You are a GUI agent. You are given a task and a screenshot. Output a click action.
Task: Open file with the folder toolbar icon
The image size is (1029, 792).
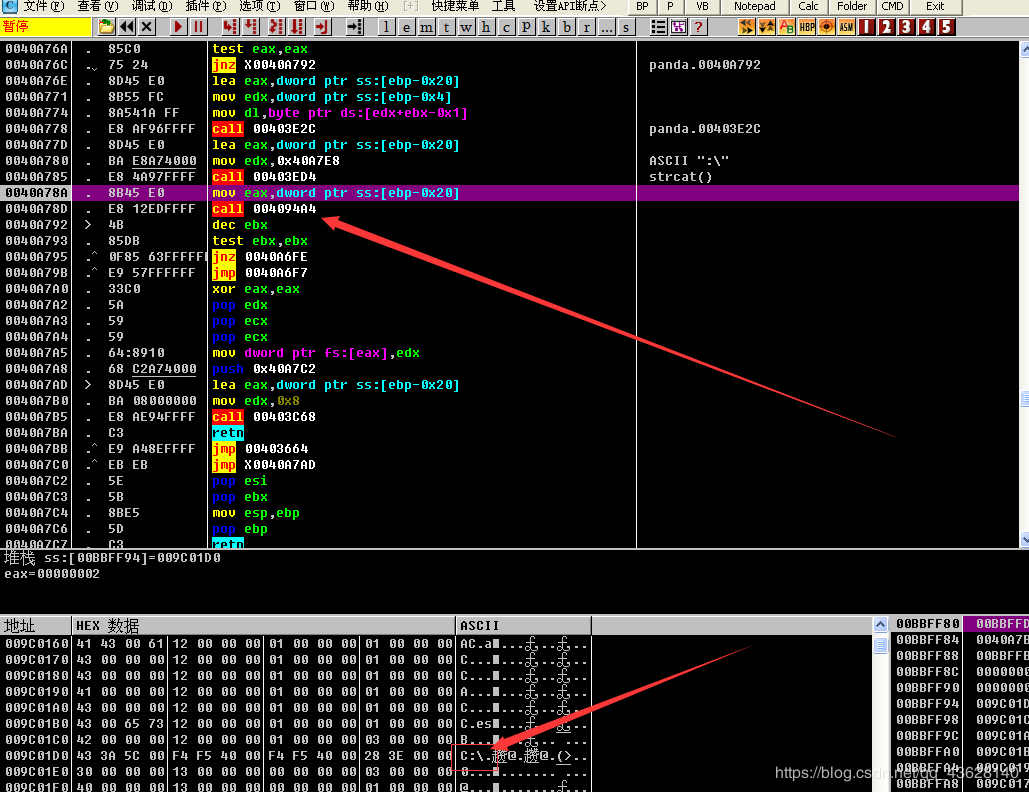pos(106,27)
